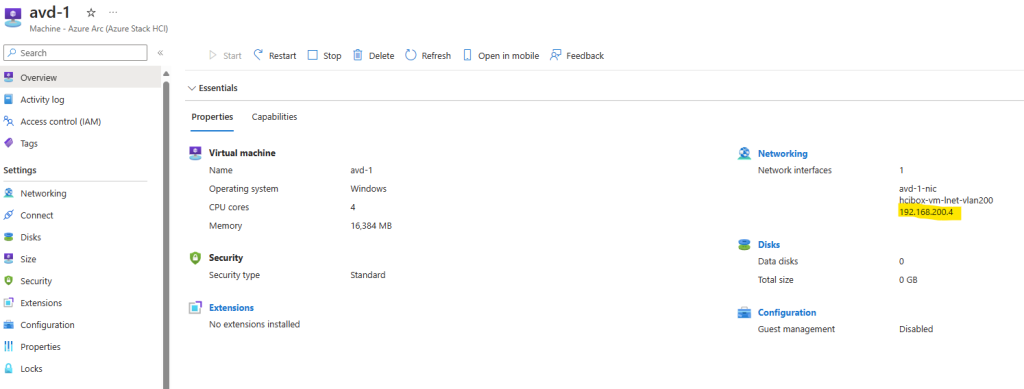1024x389 pixels.
Task: Switch to the Properties tab
Action: 212,117
